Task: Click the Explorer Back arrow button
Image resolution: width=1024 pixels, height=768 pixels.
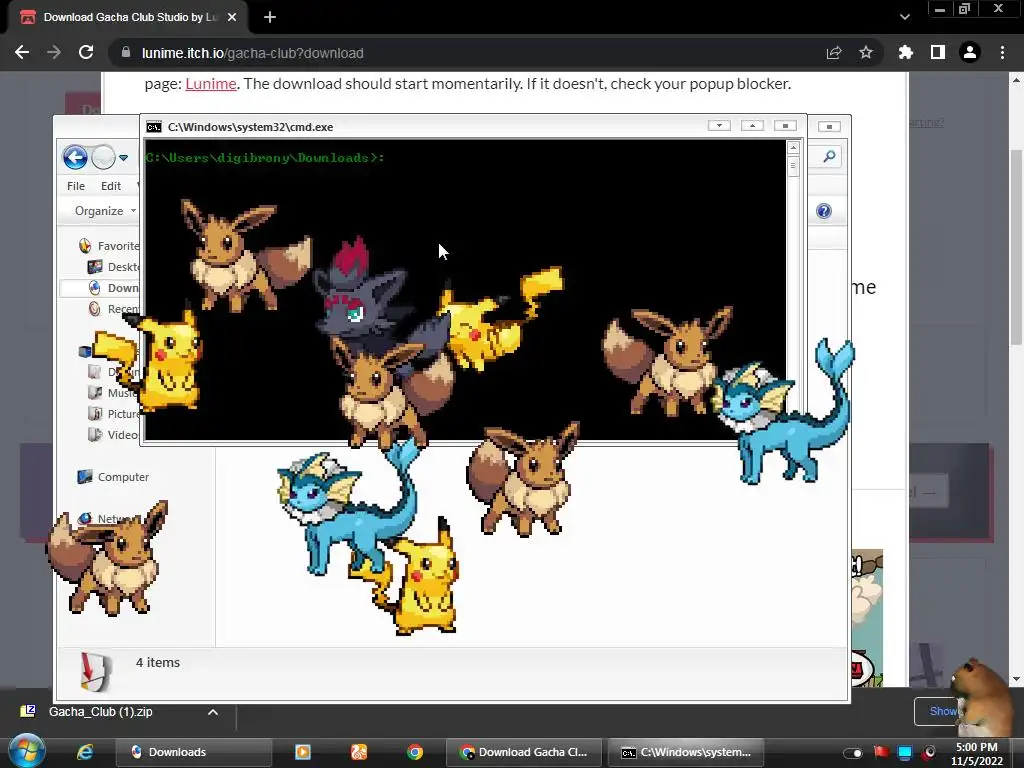Action: [x=75, y=157]
